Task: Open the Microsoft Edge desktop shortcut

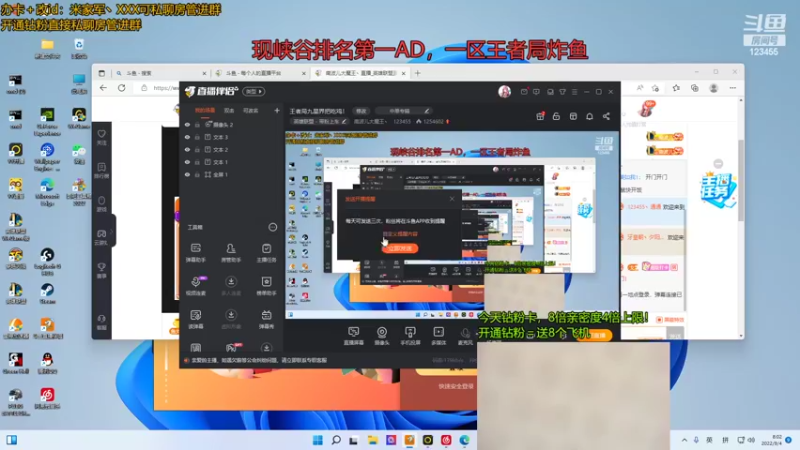Action: point(47,192)
